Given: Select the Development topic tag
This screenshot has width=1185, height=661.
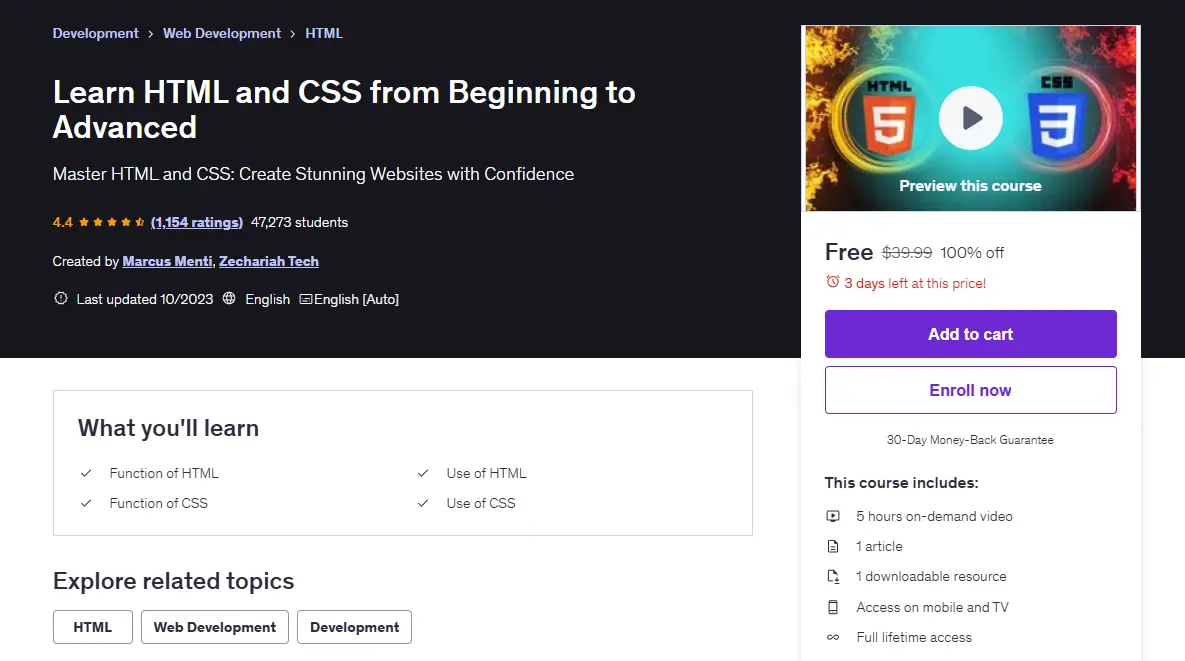Looking at the screenshot, I should pyautogui.click(x=354, y=627).
